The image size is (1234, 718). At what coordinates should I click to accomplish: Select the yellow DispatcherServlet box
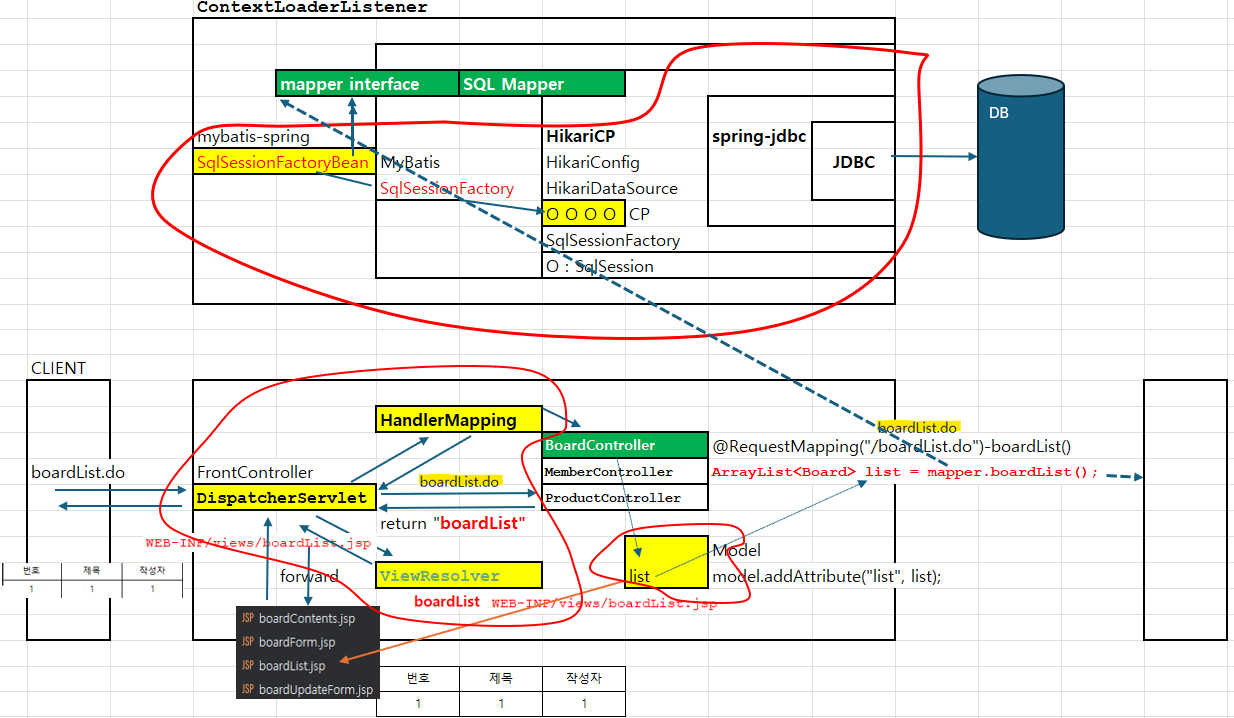[x=284, y=497]
